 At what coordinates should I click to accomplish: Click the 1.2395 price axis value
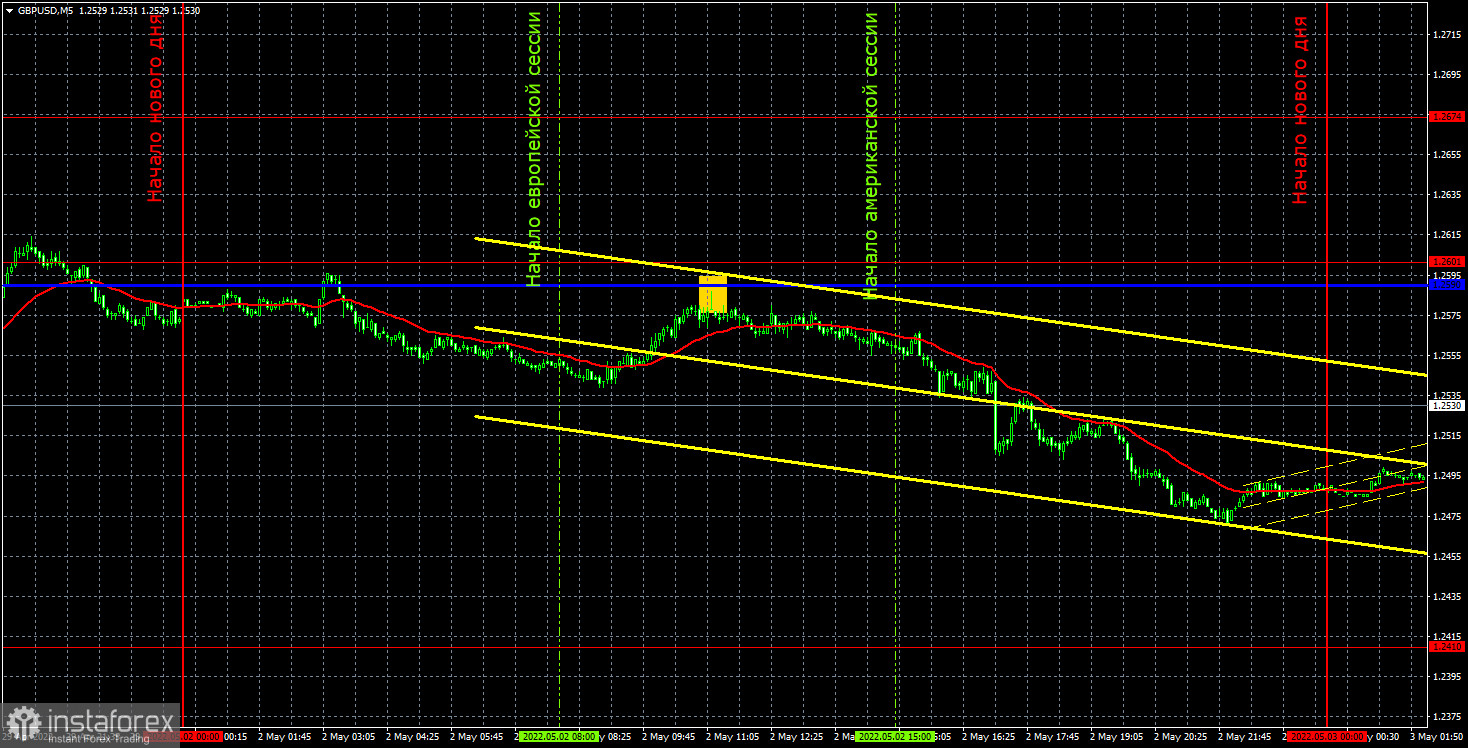(1447, 677)
